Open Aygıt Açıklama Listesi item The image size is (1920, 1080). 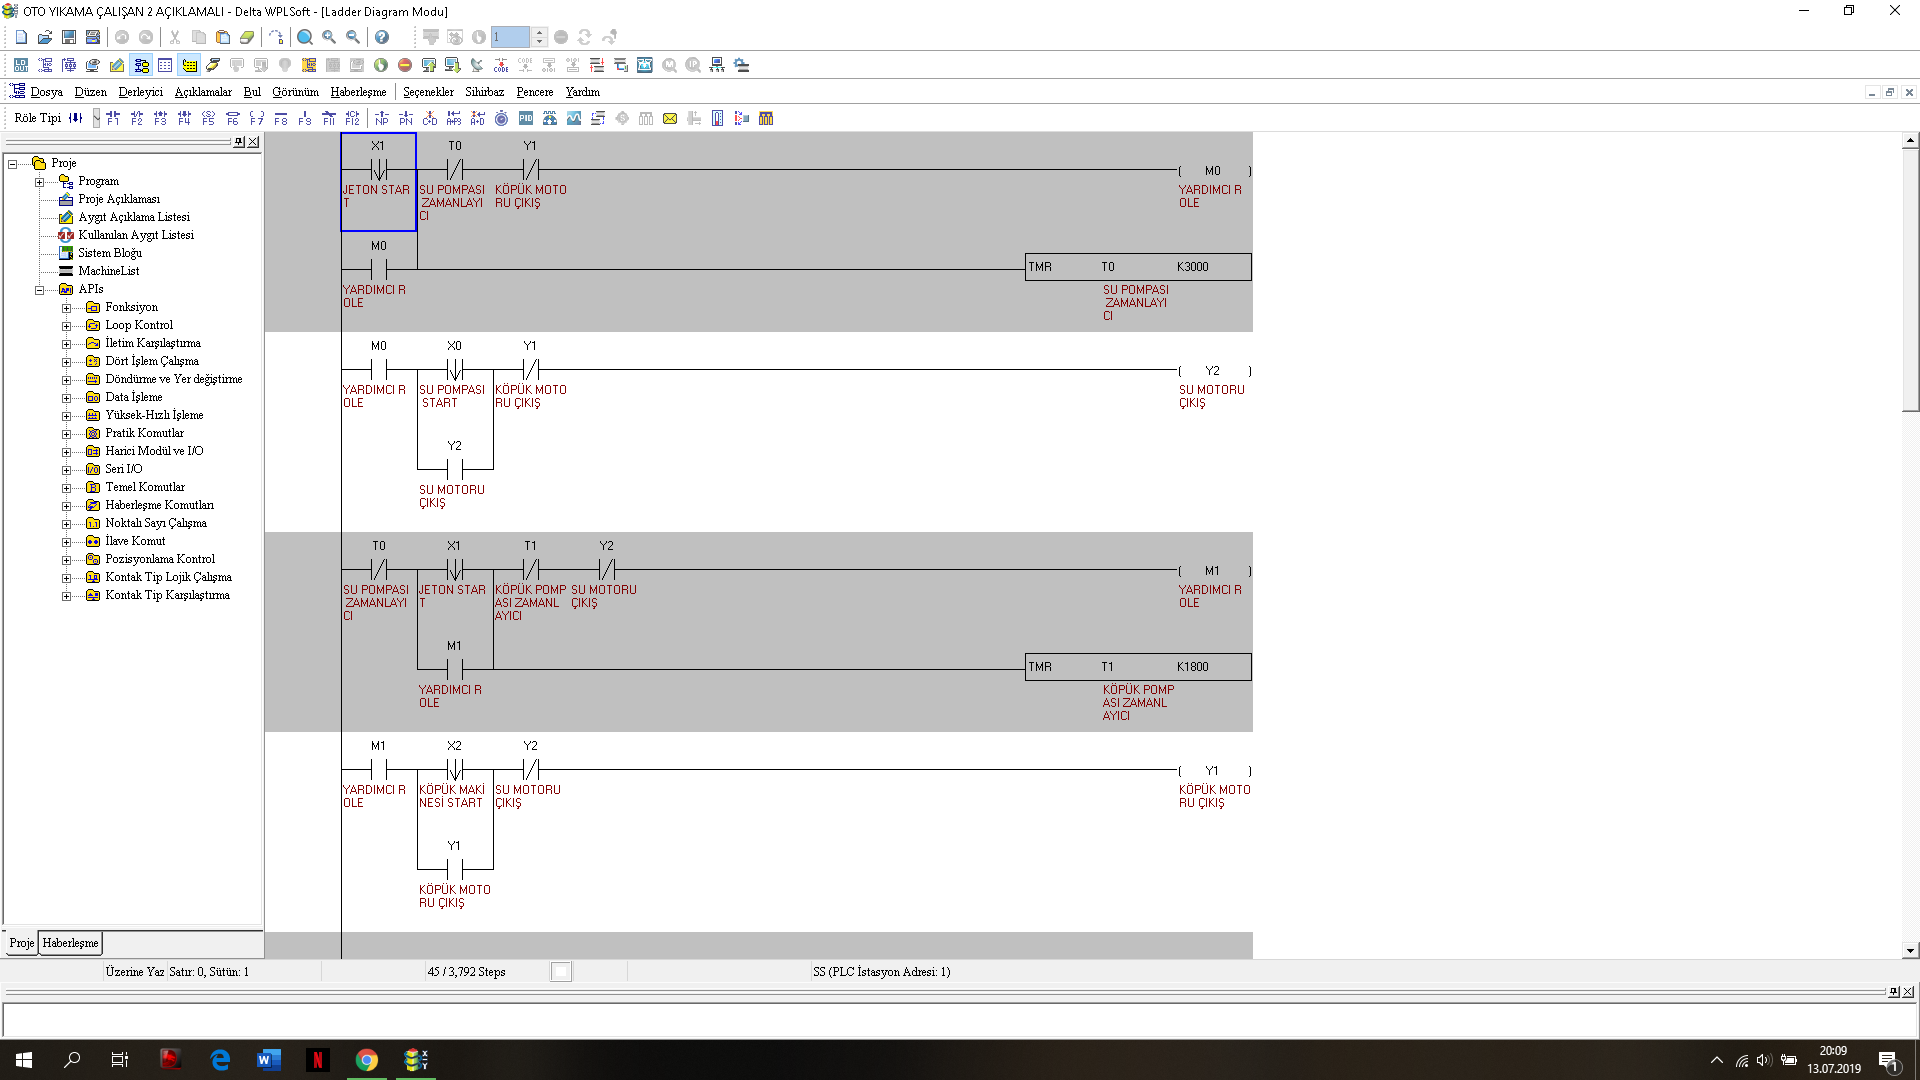point(134,217)
